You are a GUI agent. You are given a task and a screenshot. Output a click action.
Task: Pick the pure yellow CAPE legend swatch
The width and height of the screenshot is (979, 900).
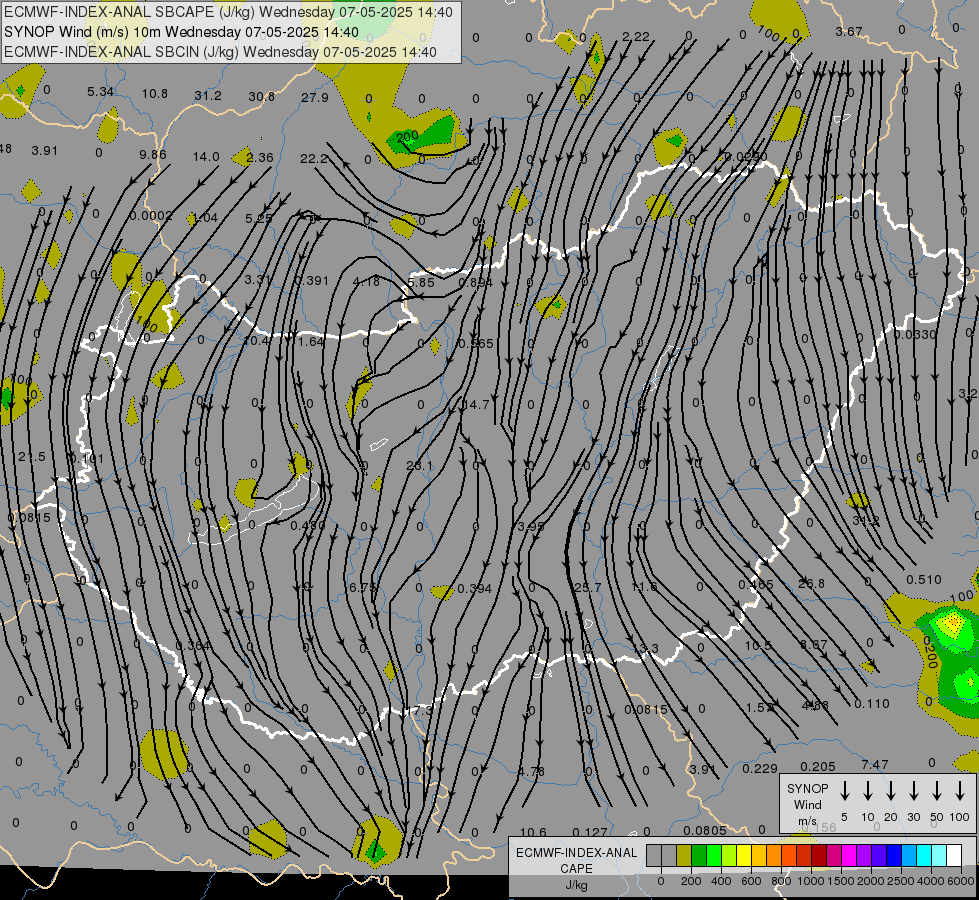(x=744, y=856)
